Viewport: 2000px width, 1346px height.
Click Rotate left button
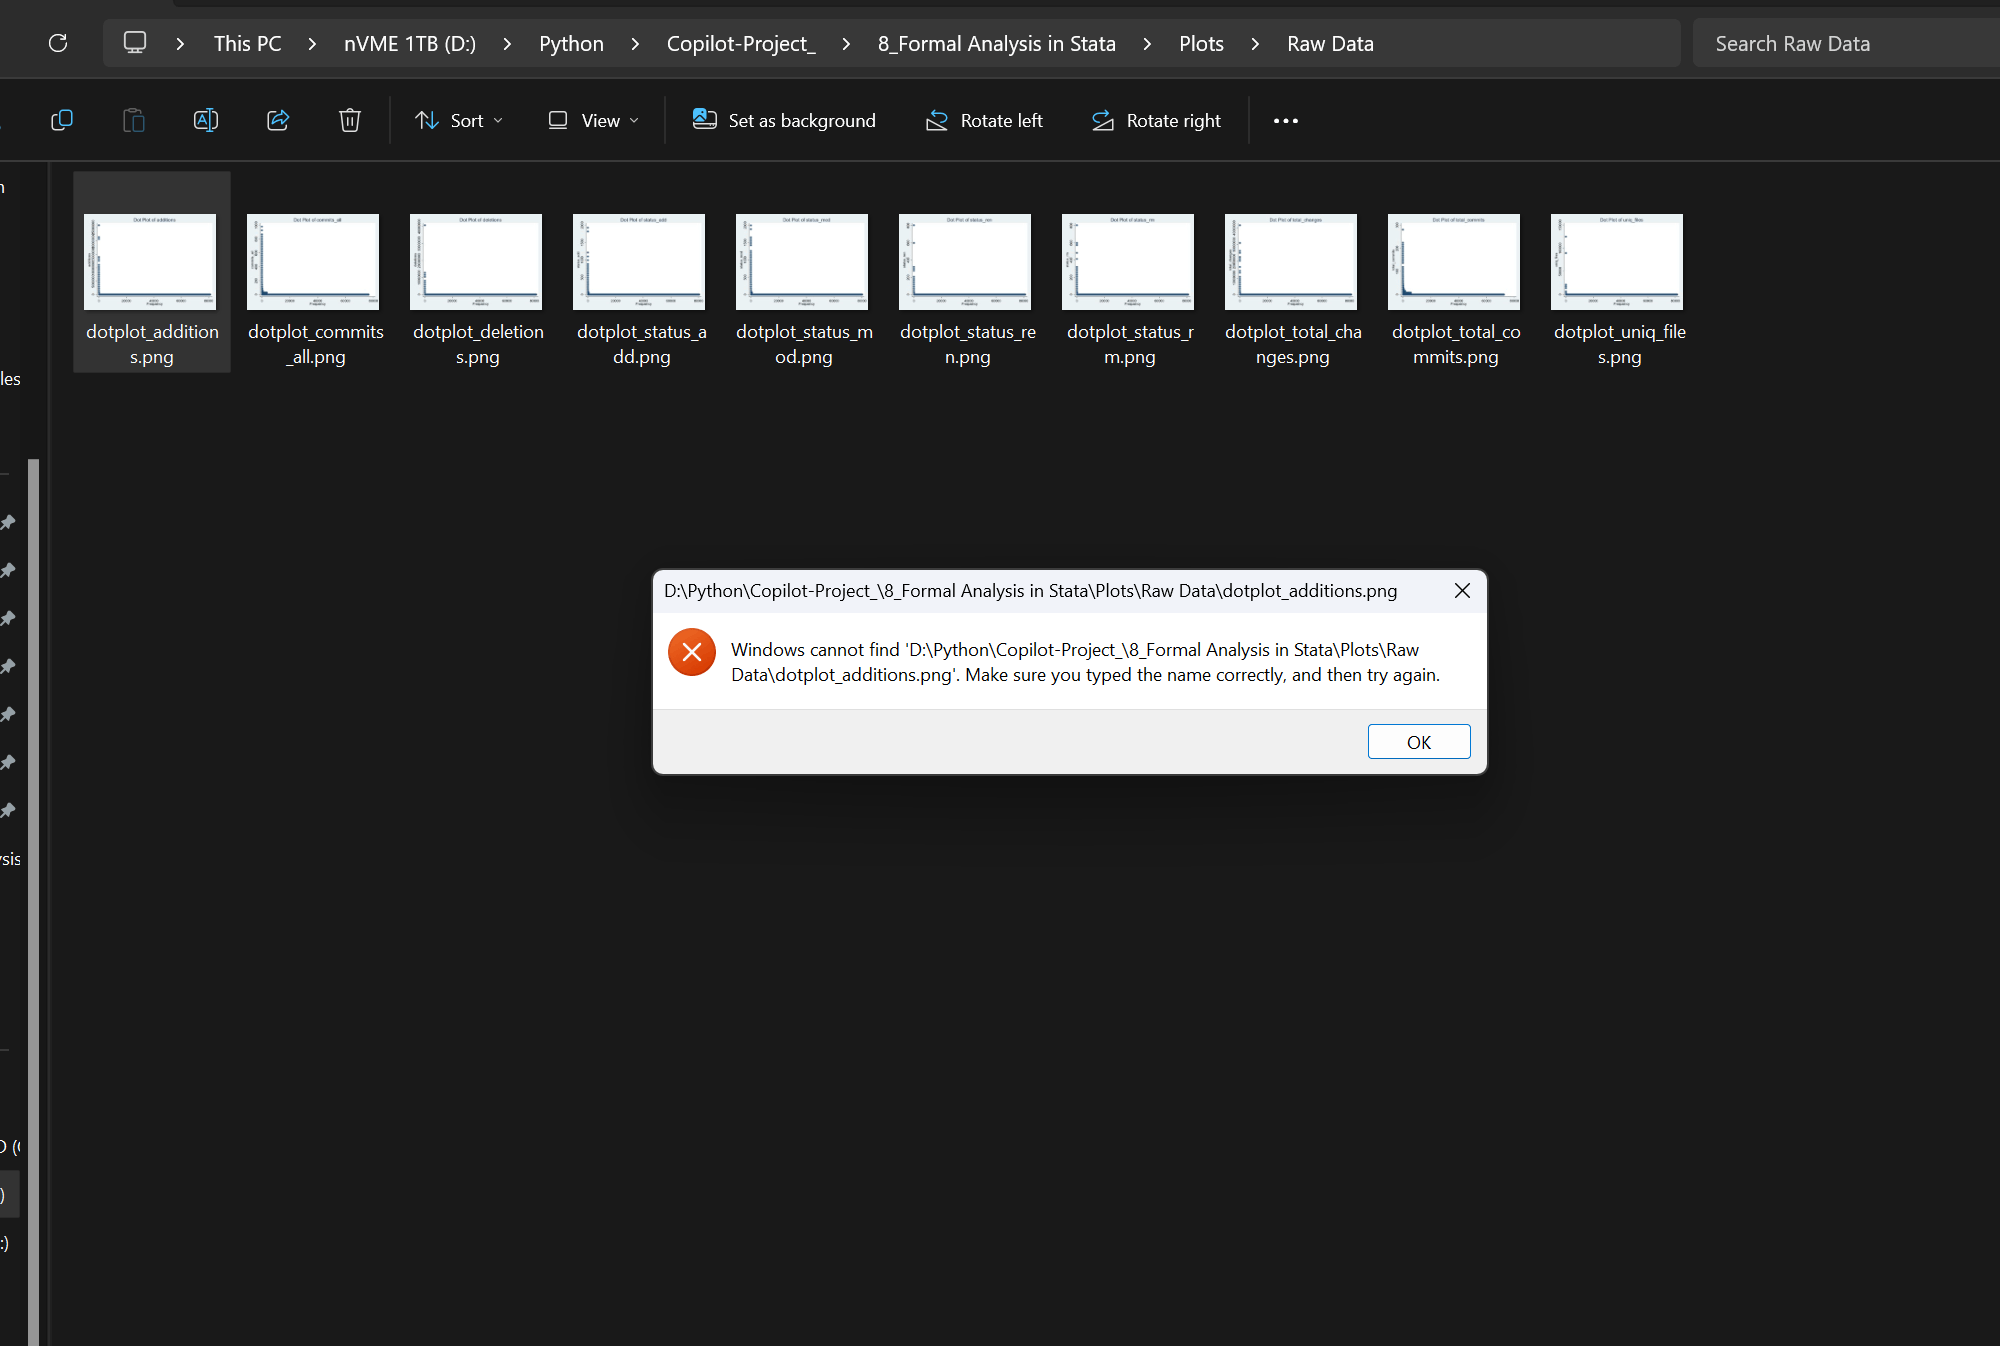(984, 120)
